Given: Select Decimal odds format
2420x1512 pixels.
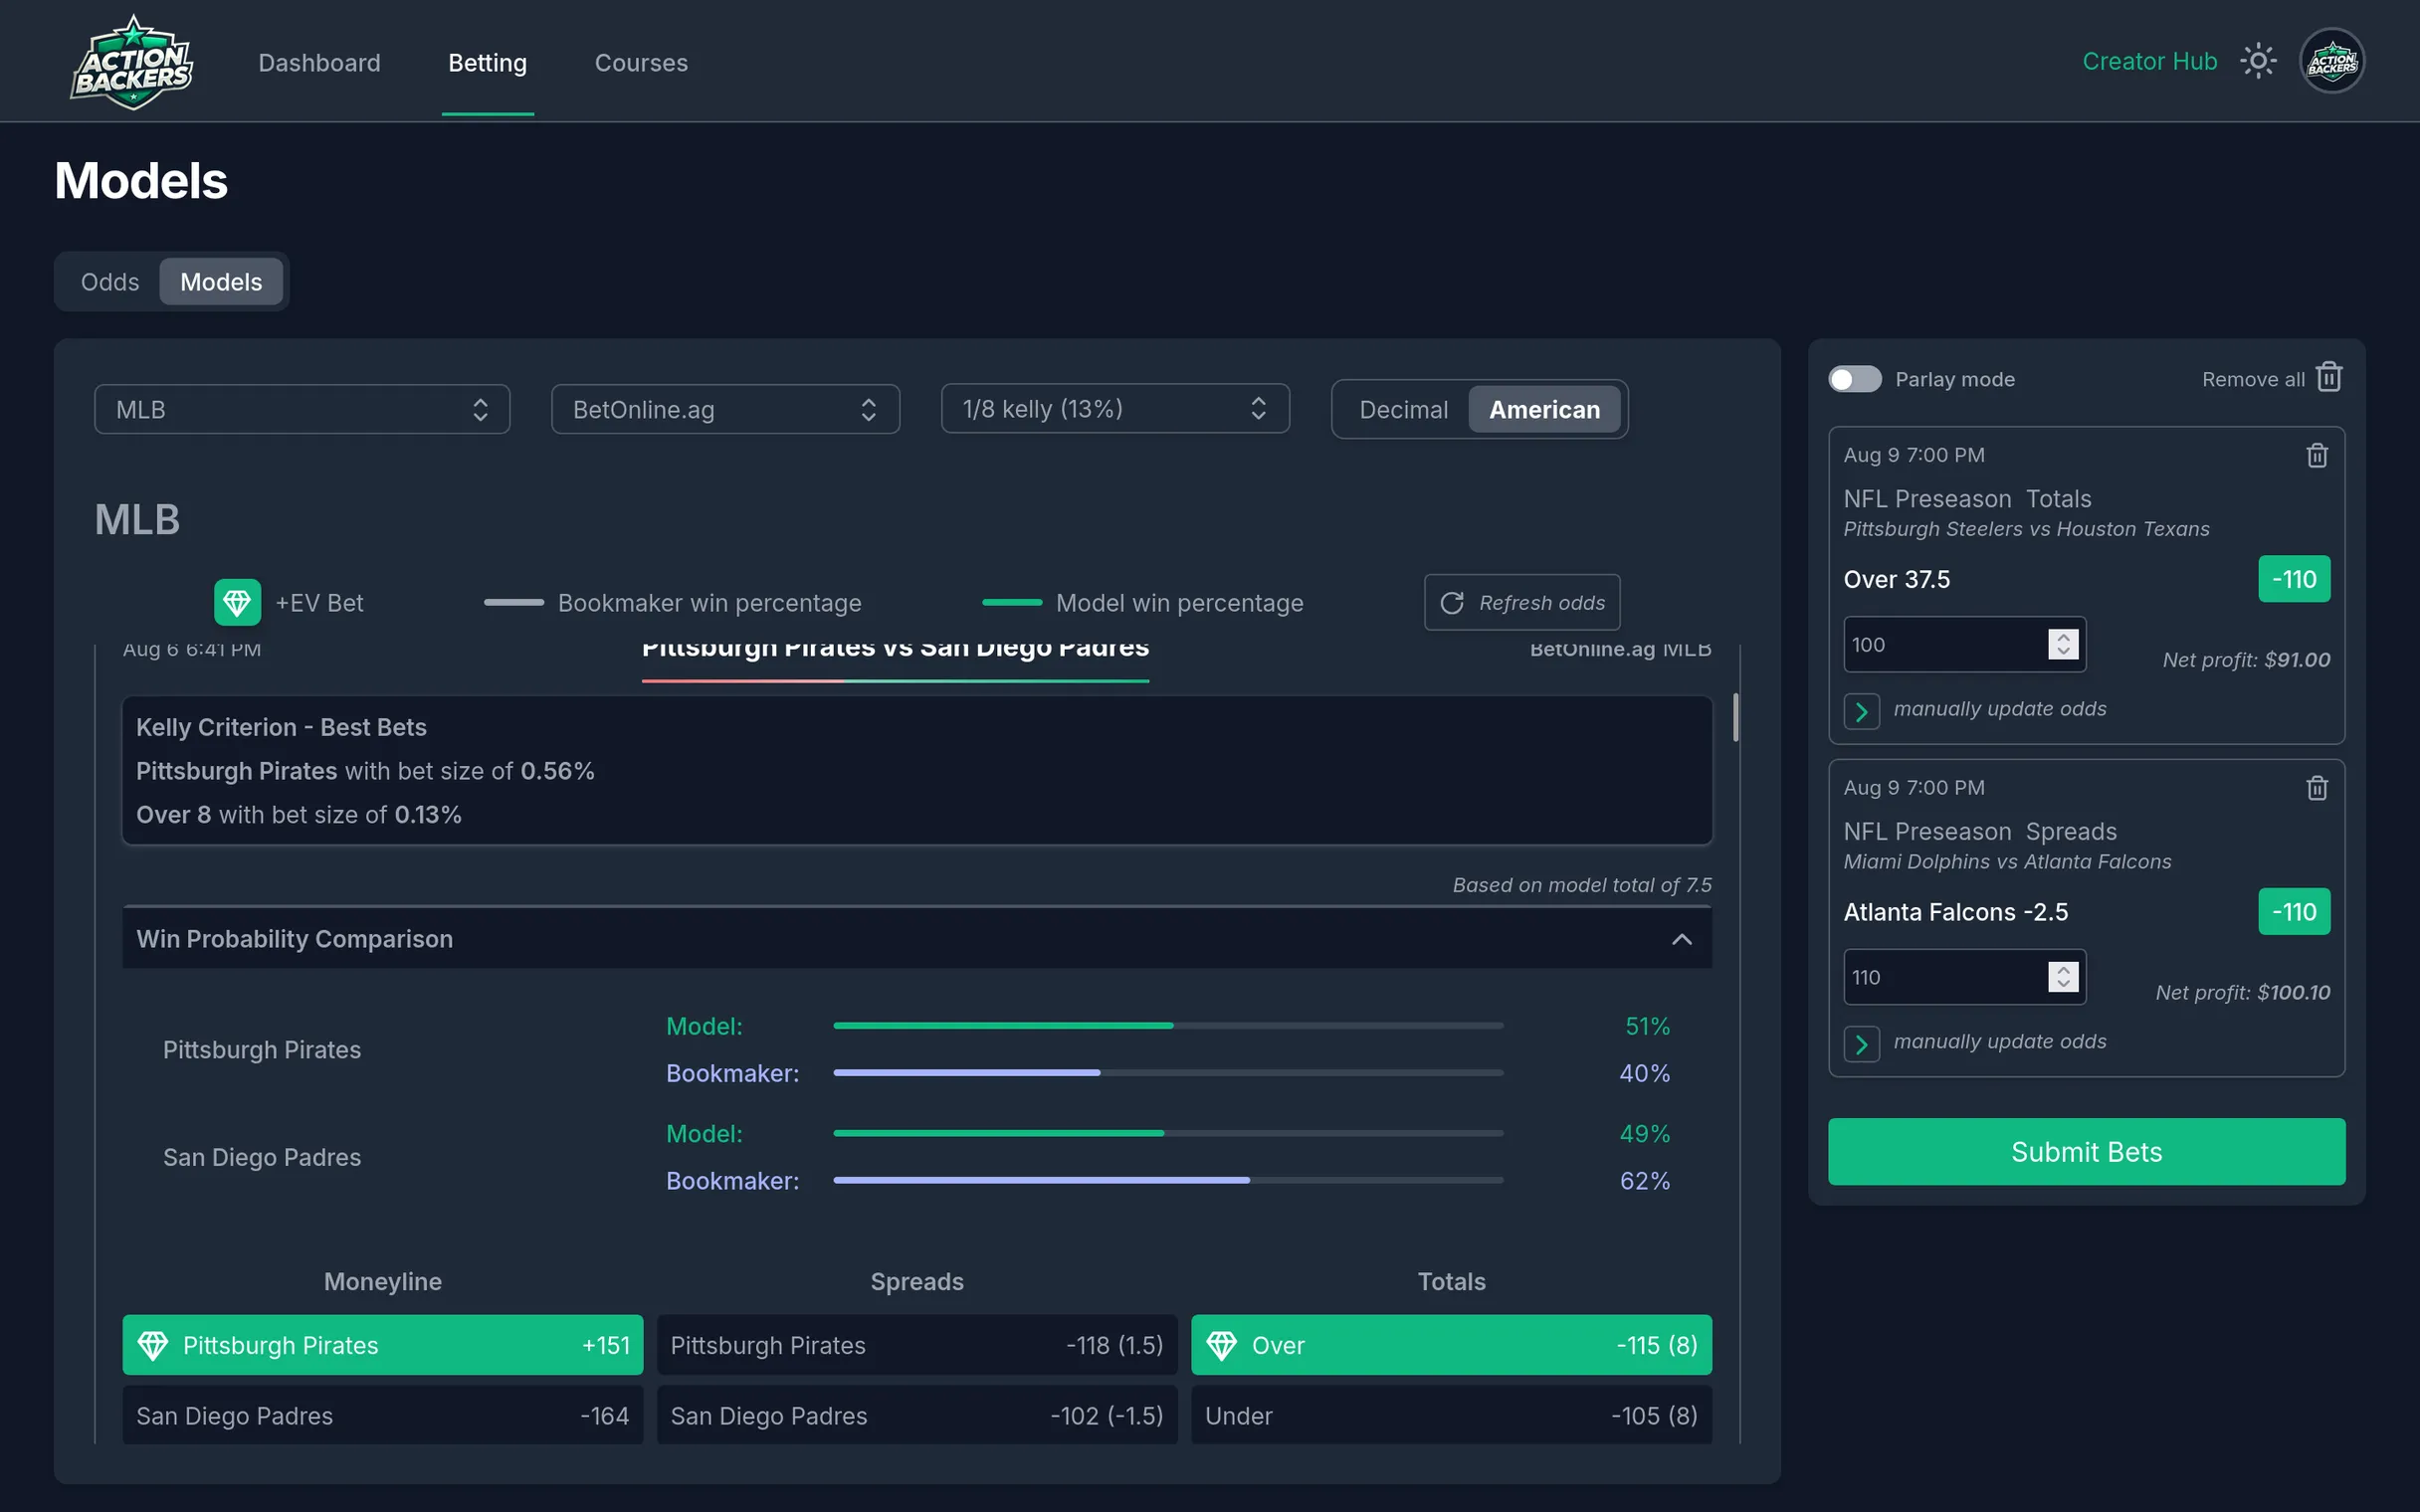Looking at the screenshot, I should click(1402, 409).
